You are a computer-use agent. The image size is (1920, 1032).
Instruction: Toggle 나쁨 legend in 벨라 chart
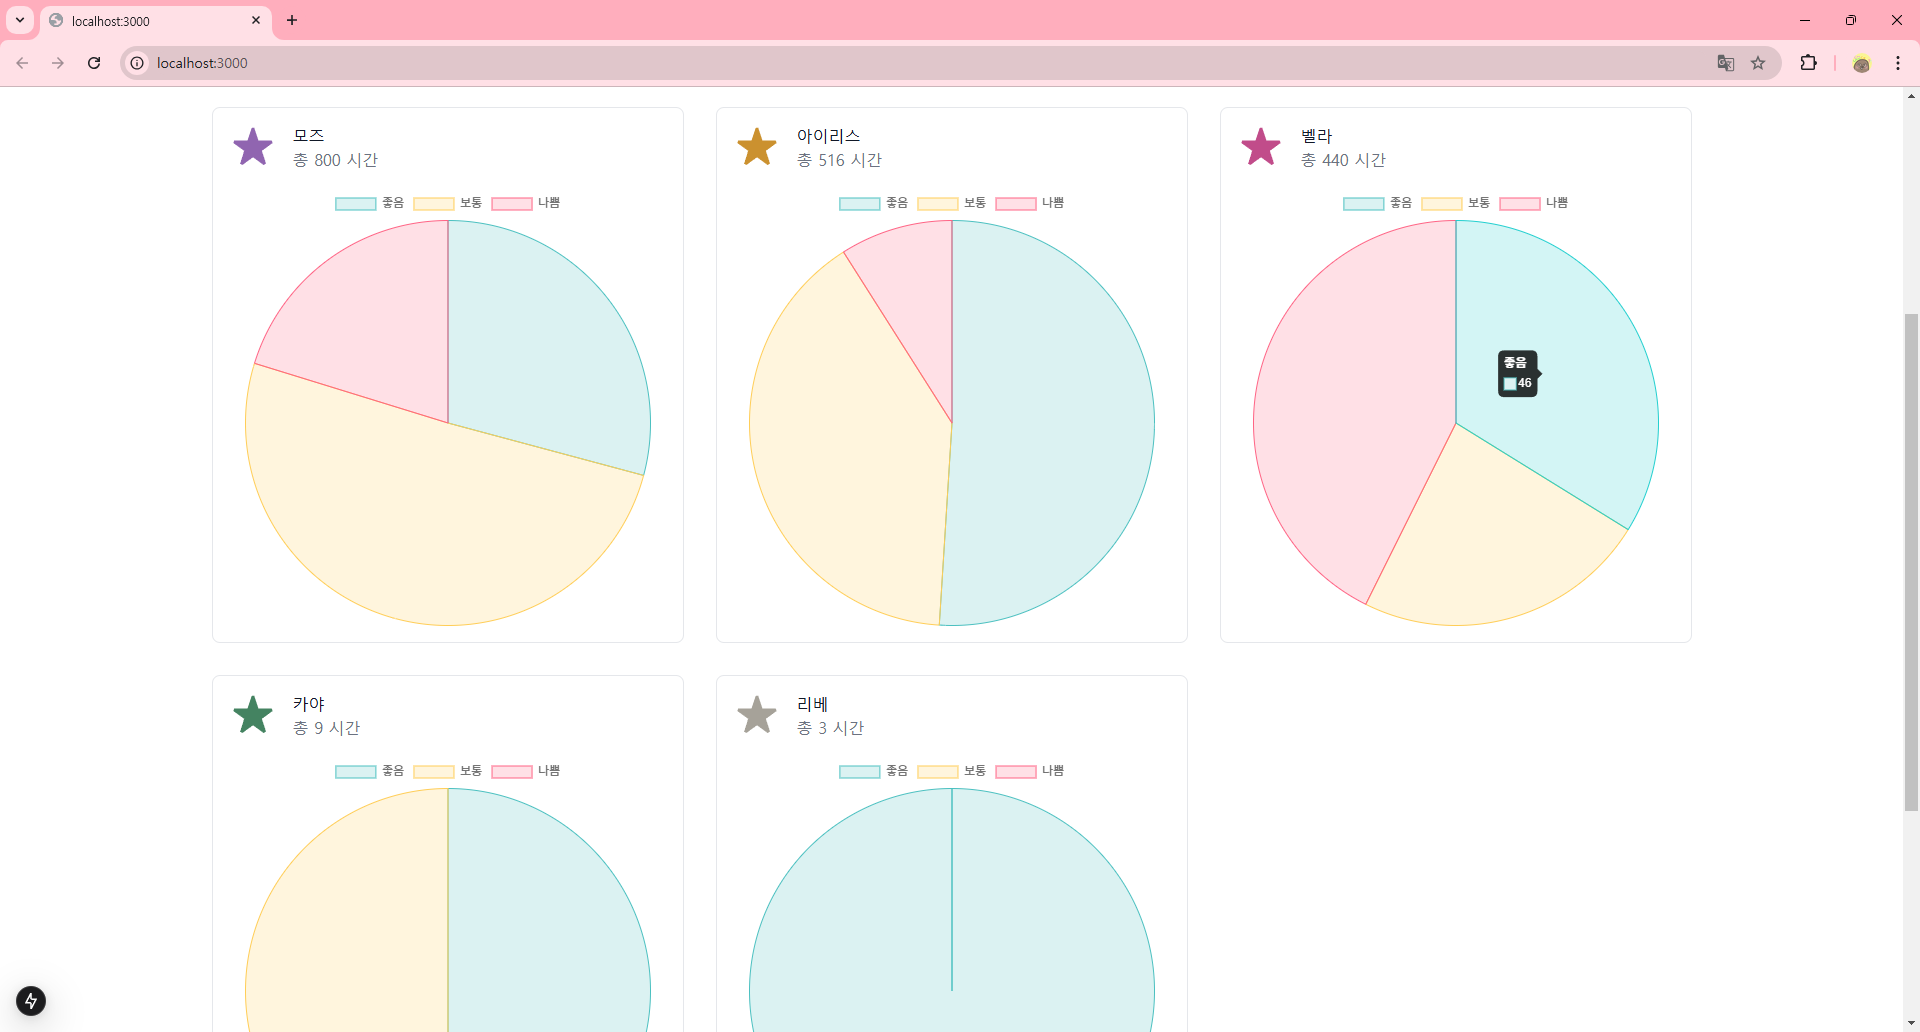pyautogui.click(x=1534, y=203)
